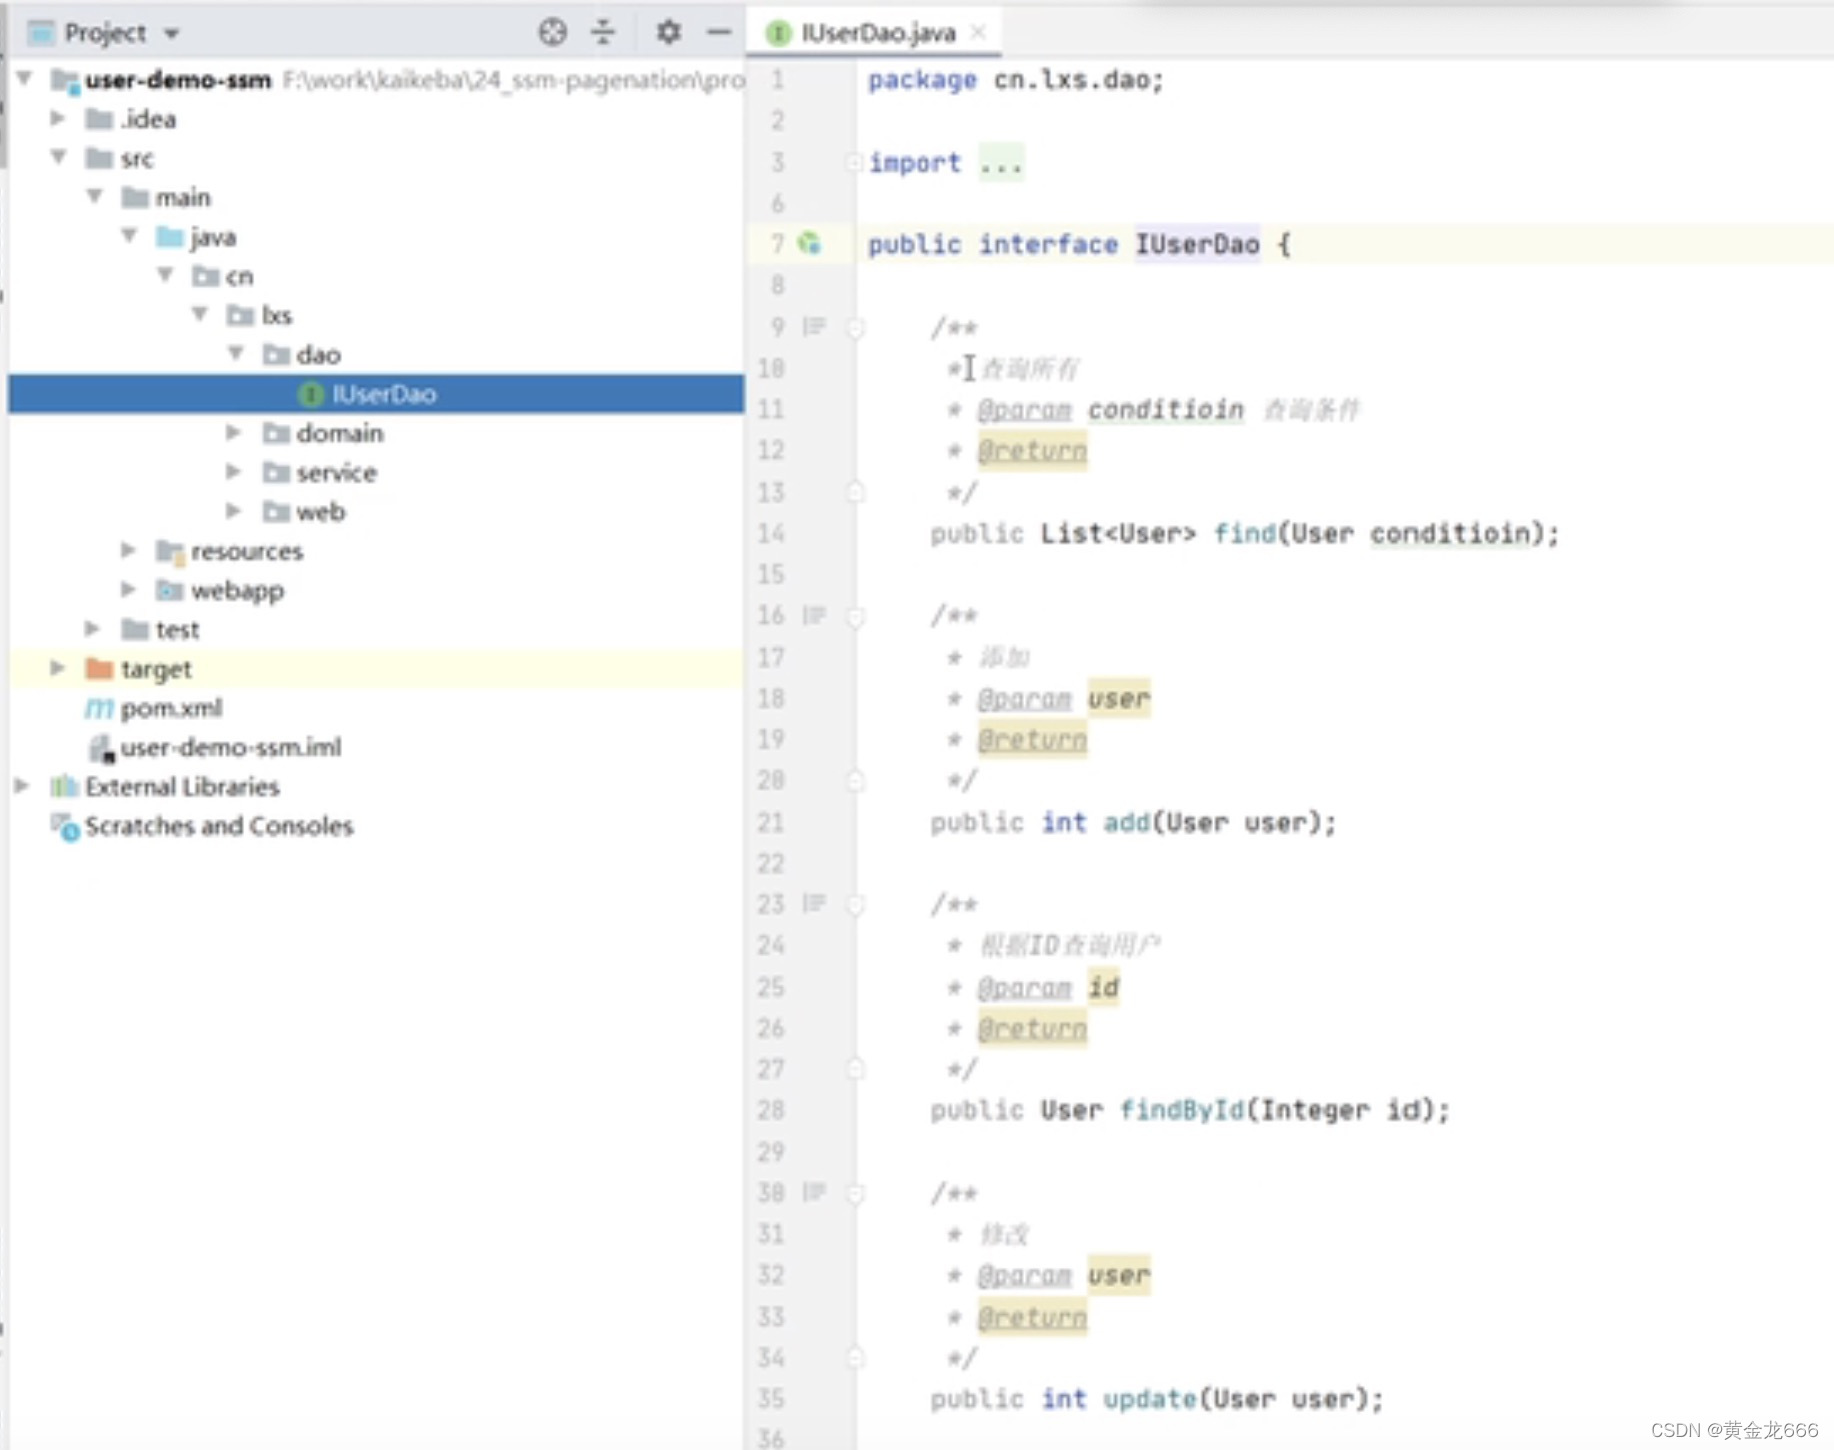1834x1450 pixels.
Task: Expand the .idea folder
Action: click(58, 118)
